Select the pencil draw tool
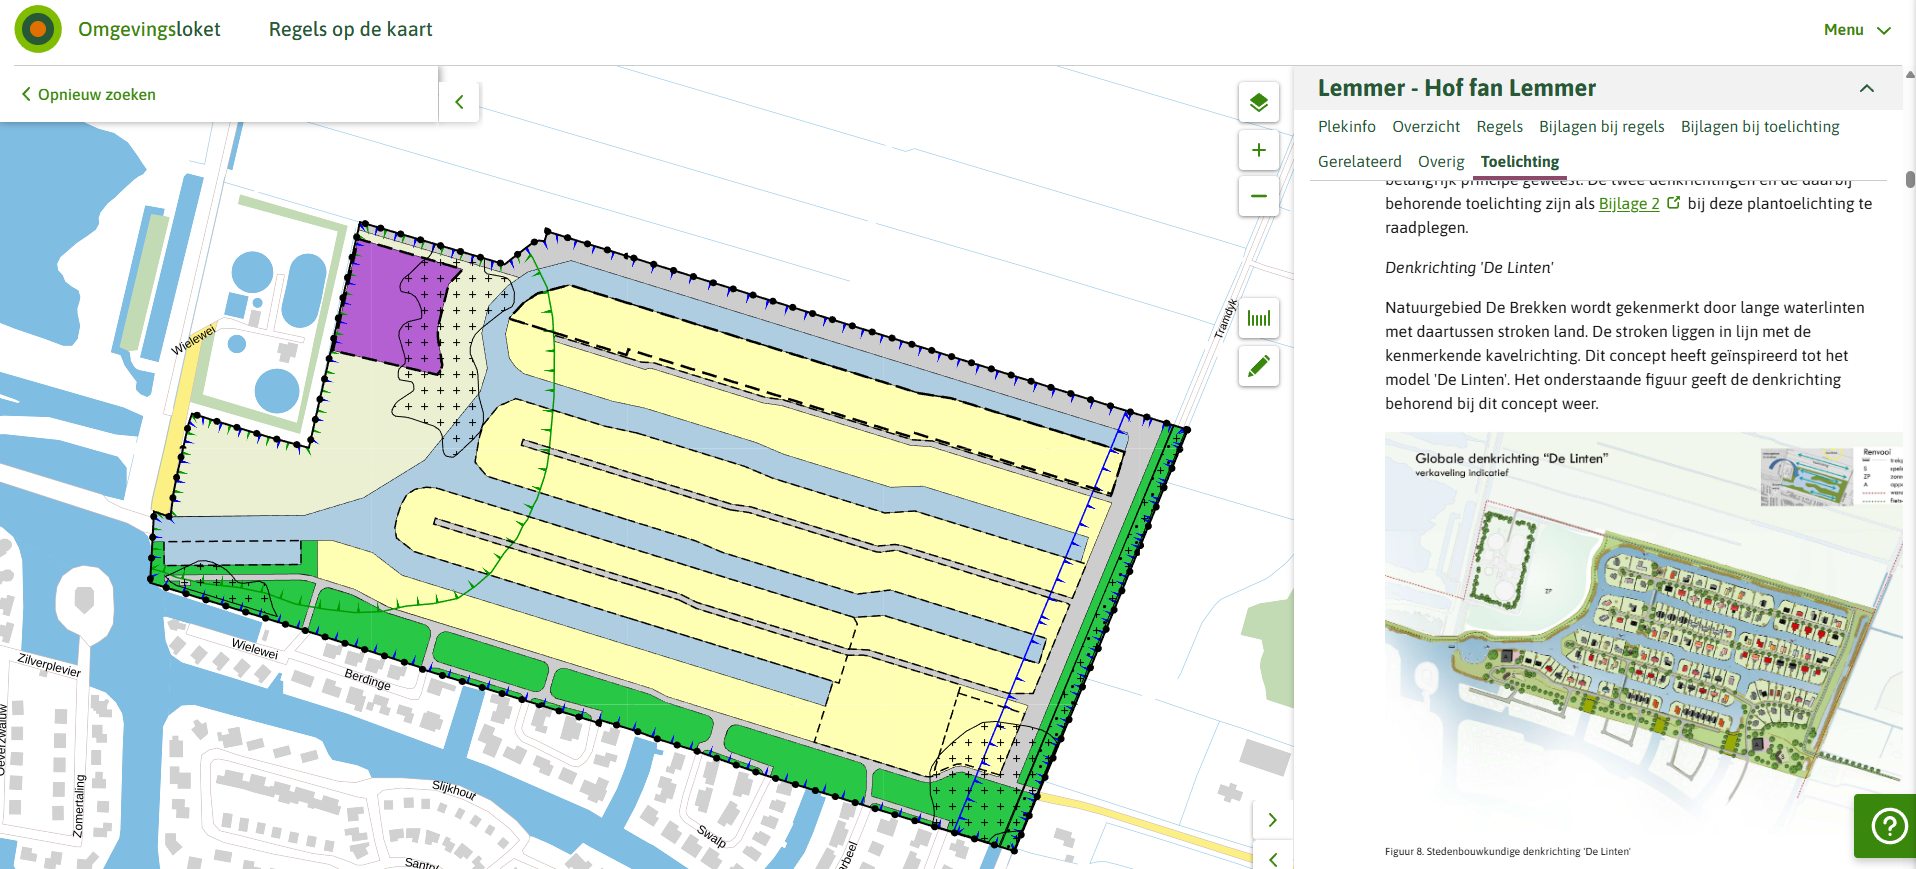The width and height of the screenshot is (1916, 869). coord(1258,366)
